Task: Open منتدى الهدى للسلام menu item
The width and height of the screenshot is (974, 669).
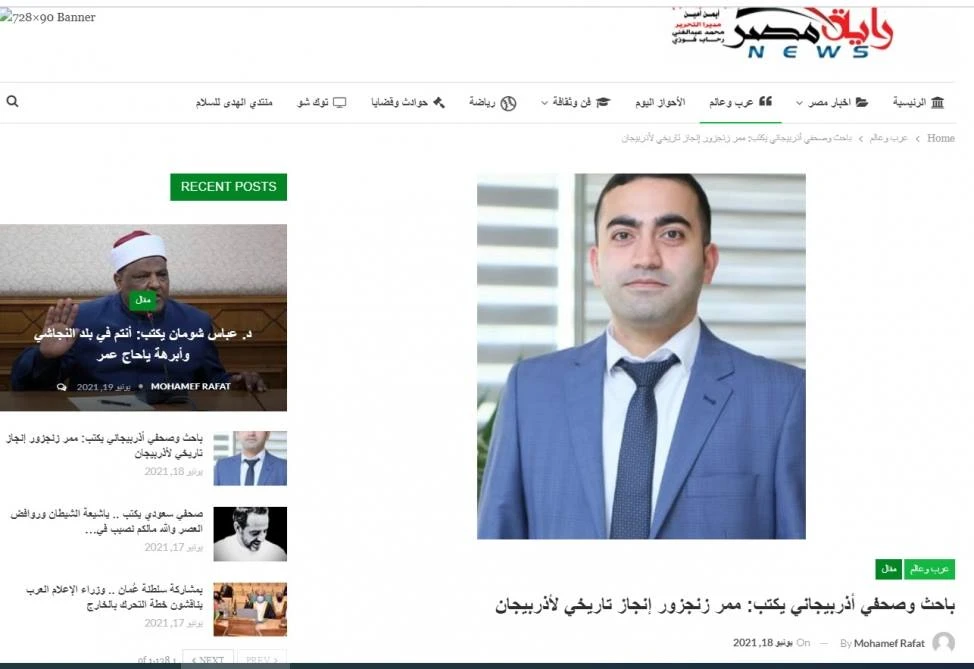Action: pyautogui.click(x=234, y=102)
